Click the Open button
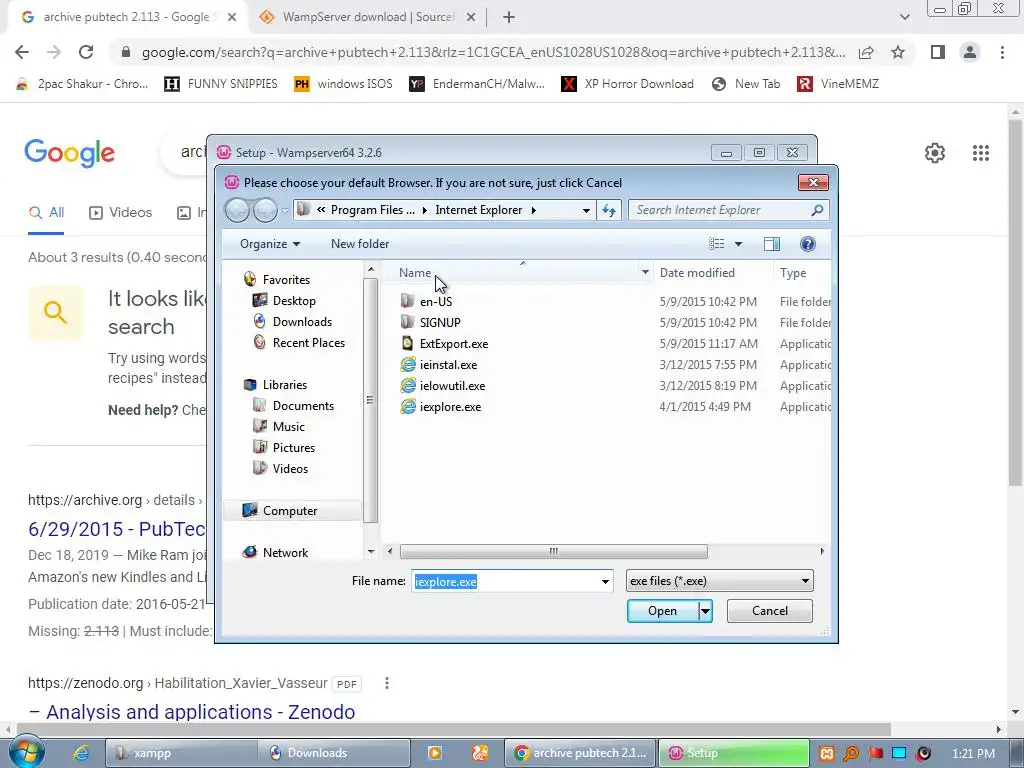The image size is (1024, 768). pos(662,611)
